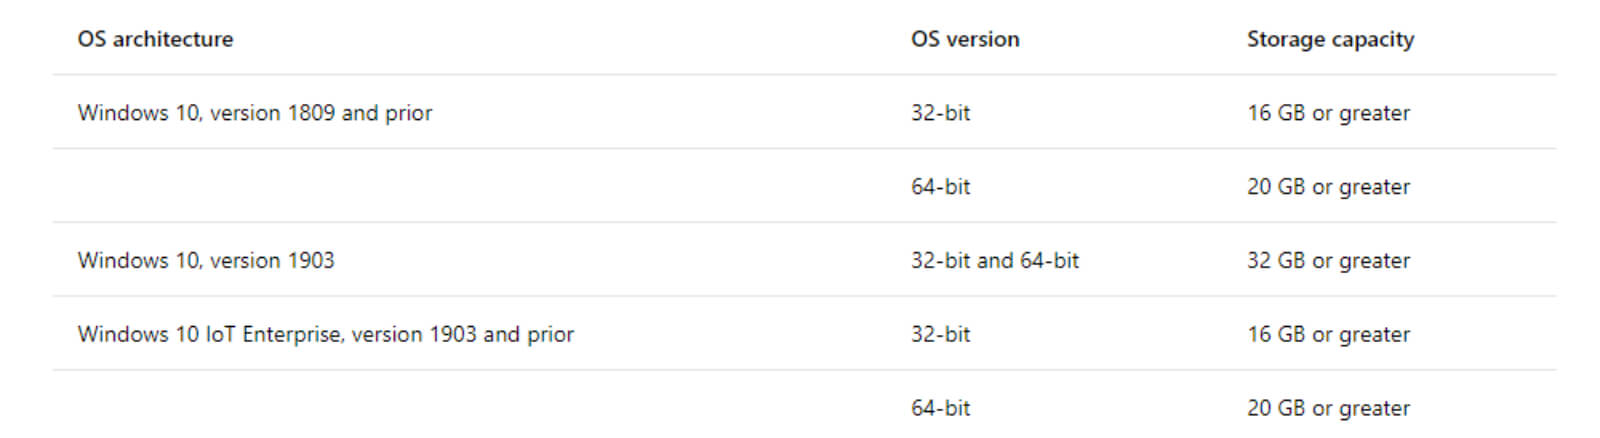Click the word 'Enterprise' in the IoT row
This screenshot has height=438, width=1600.
click(291, 335)
